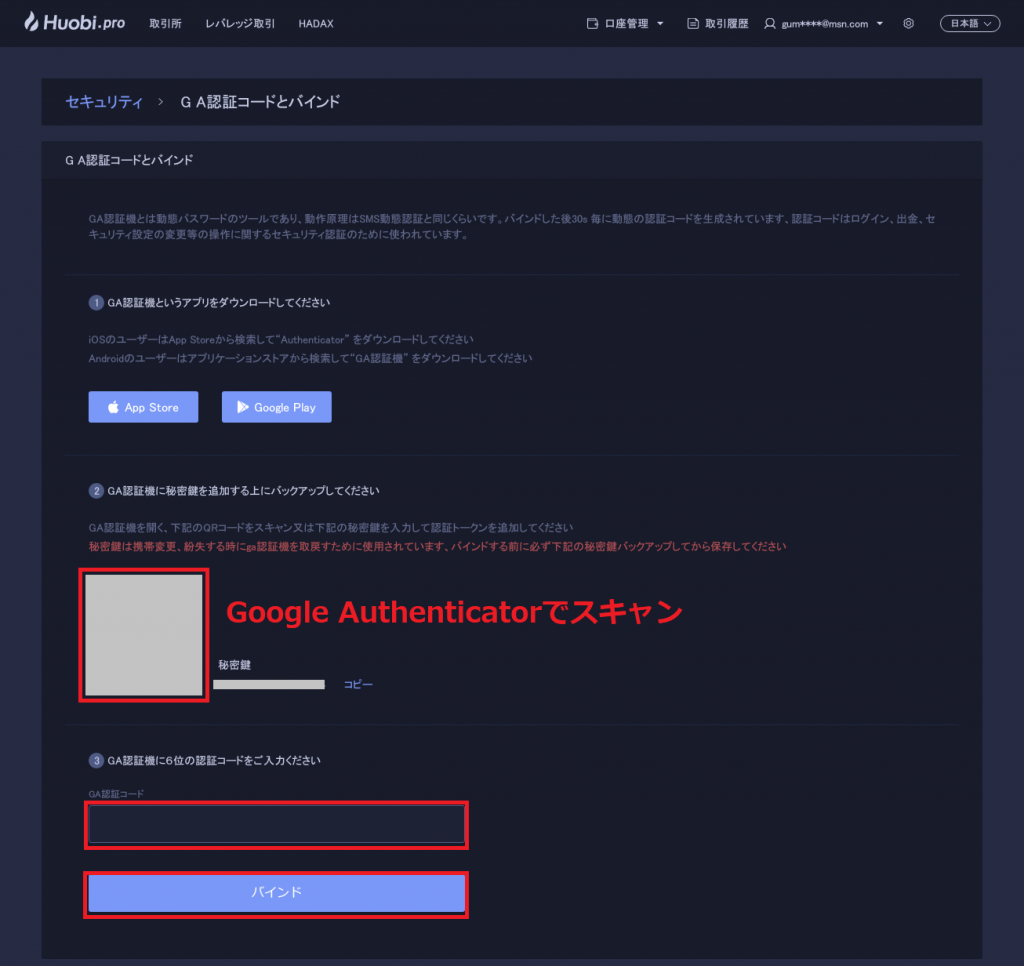
Task: Click the Huobi.pro flame logo
Action: [x=31, y=22]
